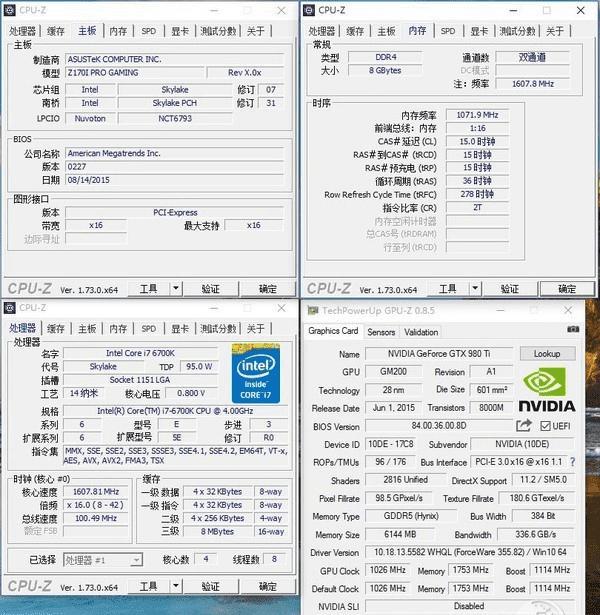Click the multiplier x 16.0 ( 8 - 42 ) value

[x=96, y=505]
